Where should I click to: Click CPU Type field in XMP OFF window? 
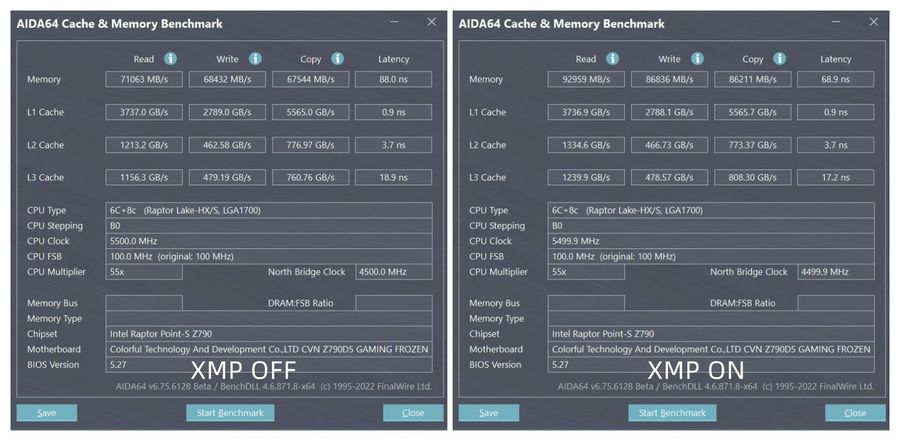pyautogui.click(x=269, y=210)
